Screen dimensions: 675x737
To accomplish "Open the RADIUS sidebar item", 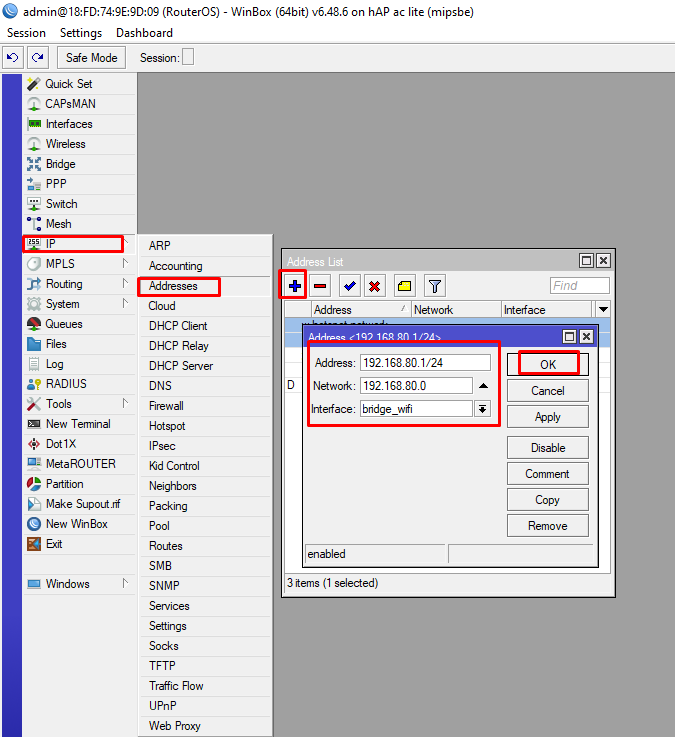I will coord(79,384).
